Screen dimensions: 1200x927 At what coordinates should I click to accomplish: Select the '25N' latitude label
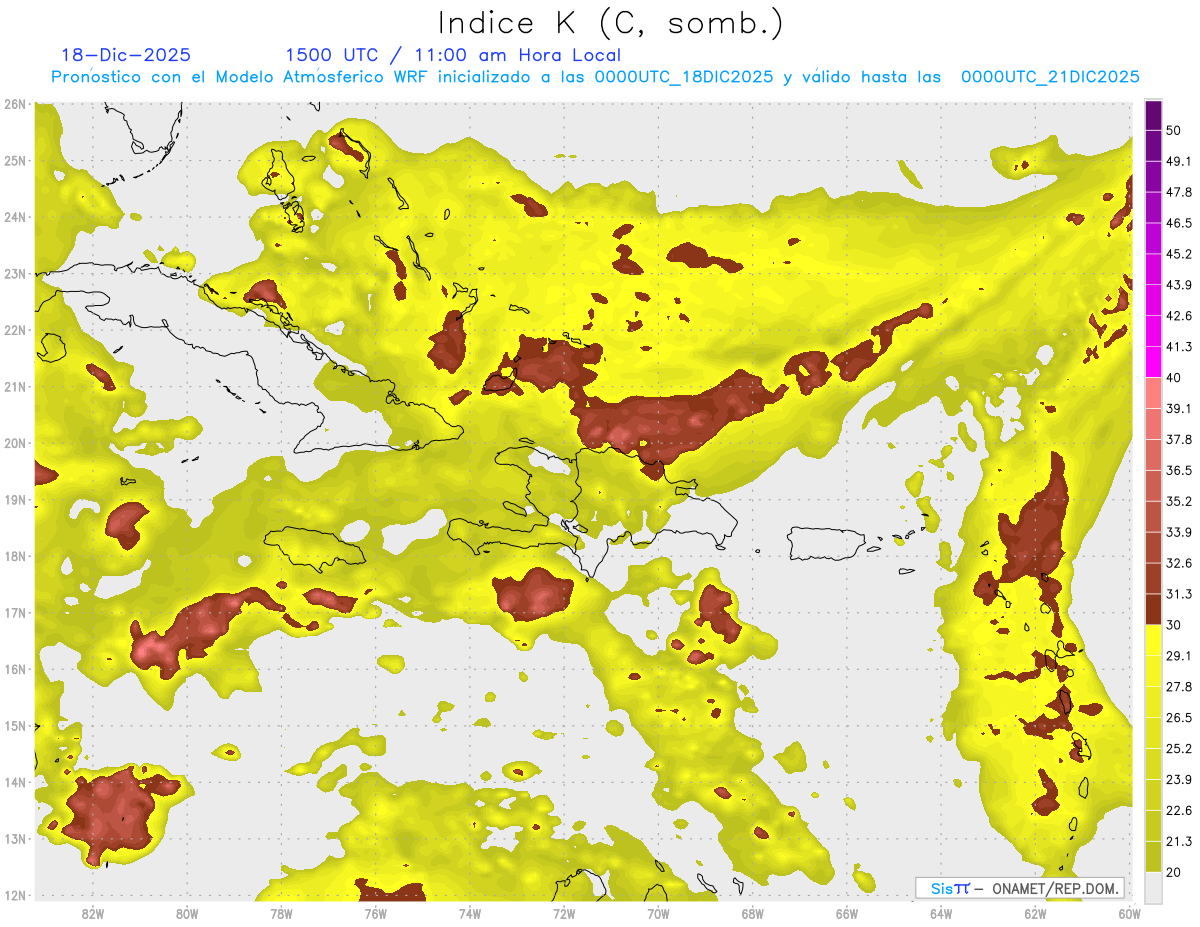point(14,160)
